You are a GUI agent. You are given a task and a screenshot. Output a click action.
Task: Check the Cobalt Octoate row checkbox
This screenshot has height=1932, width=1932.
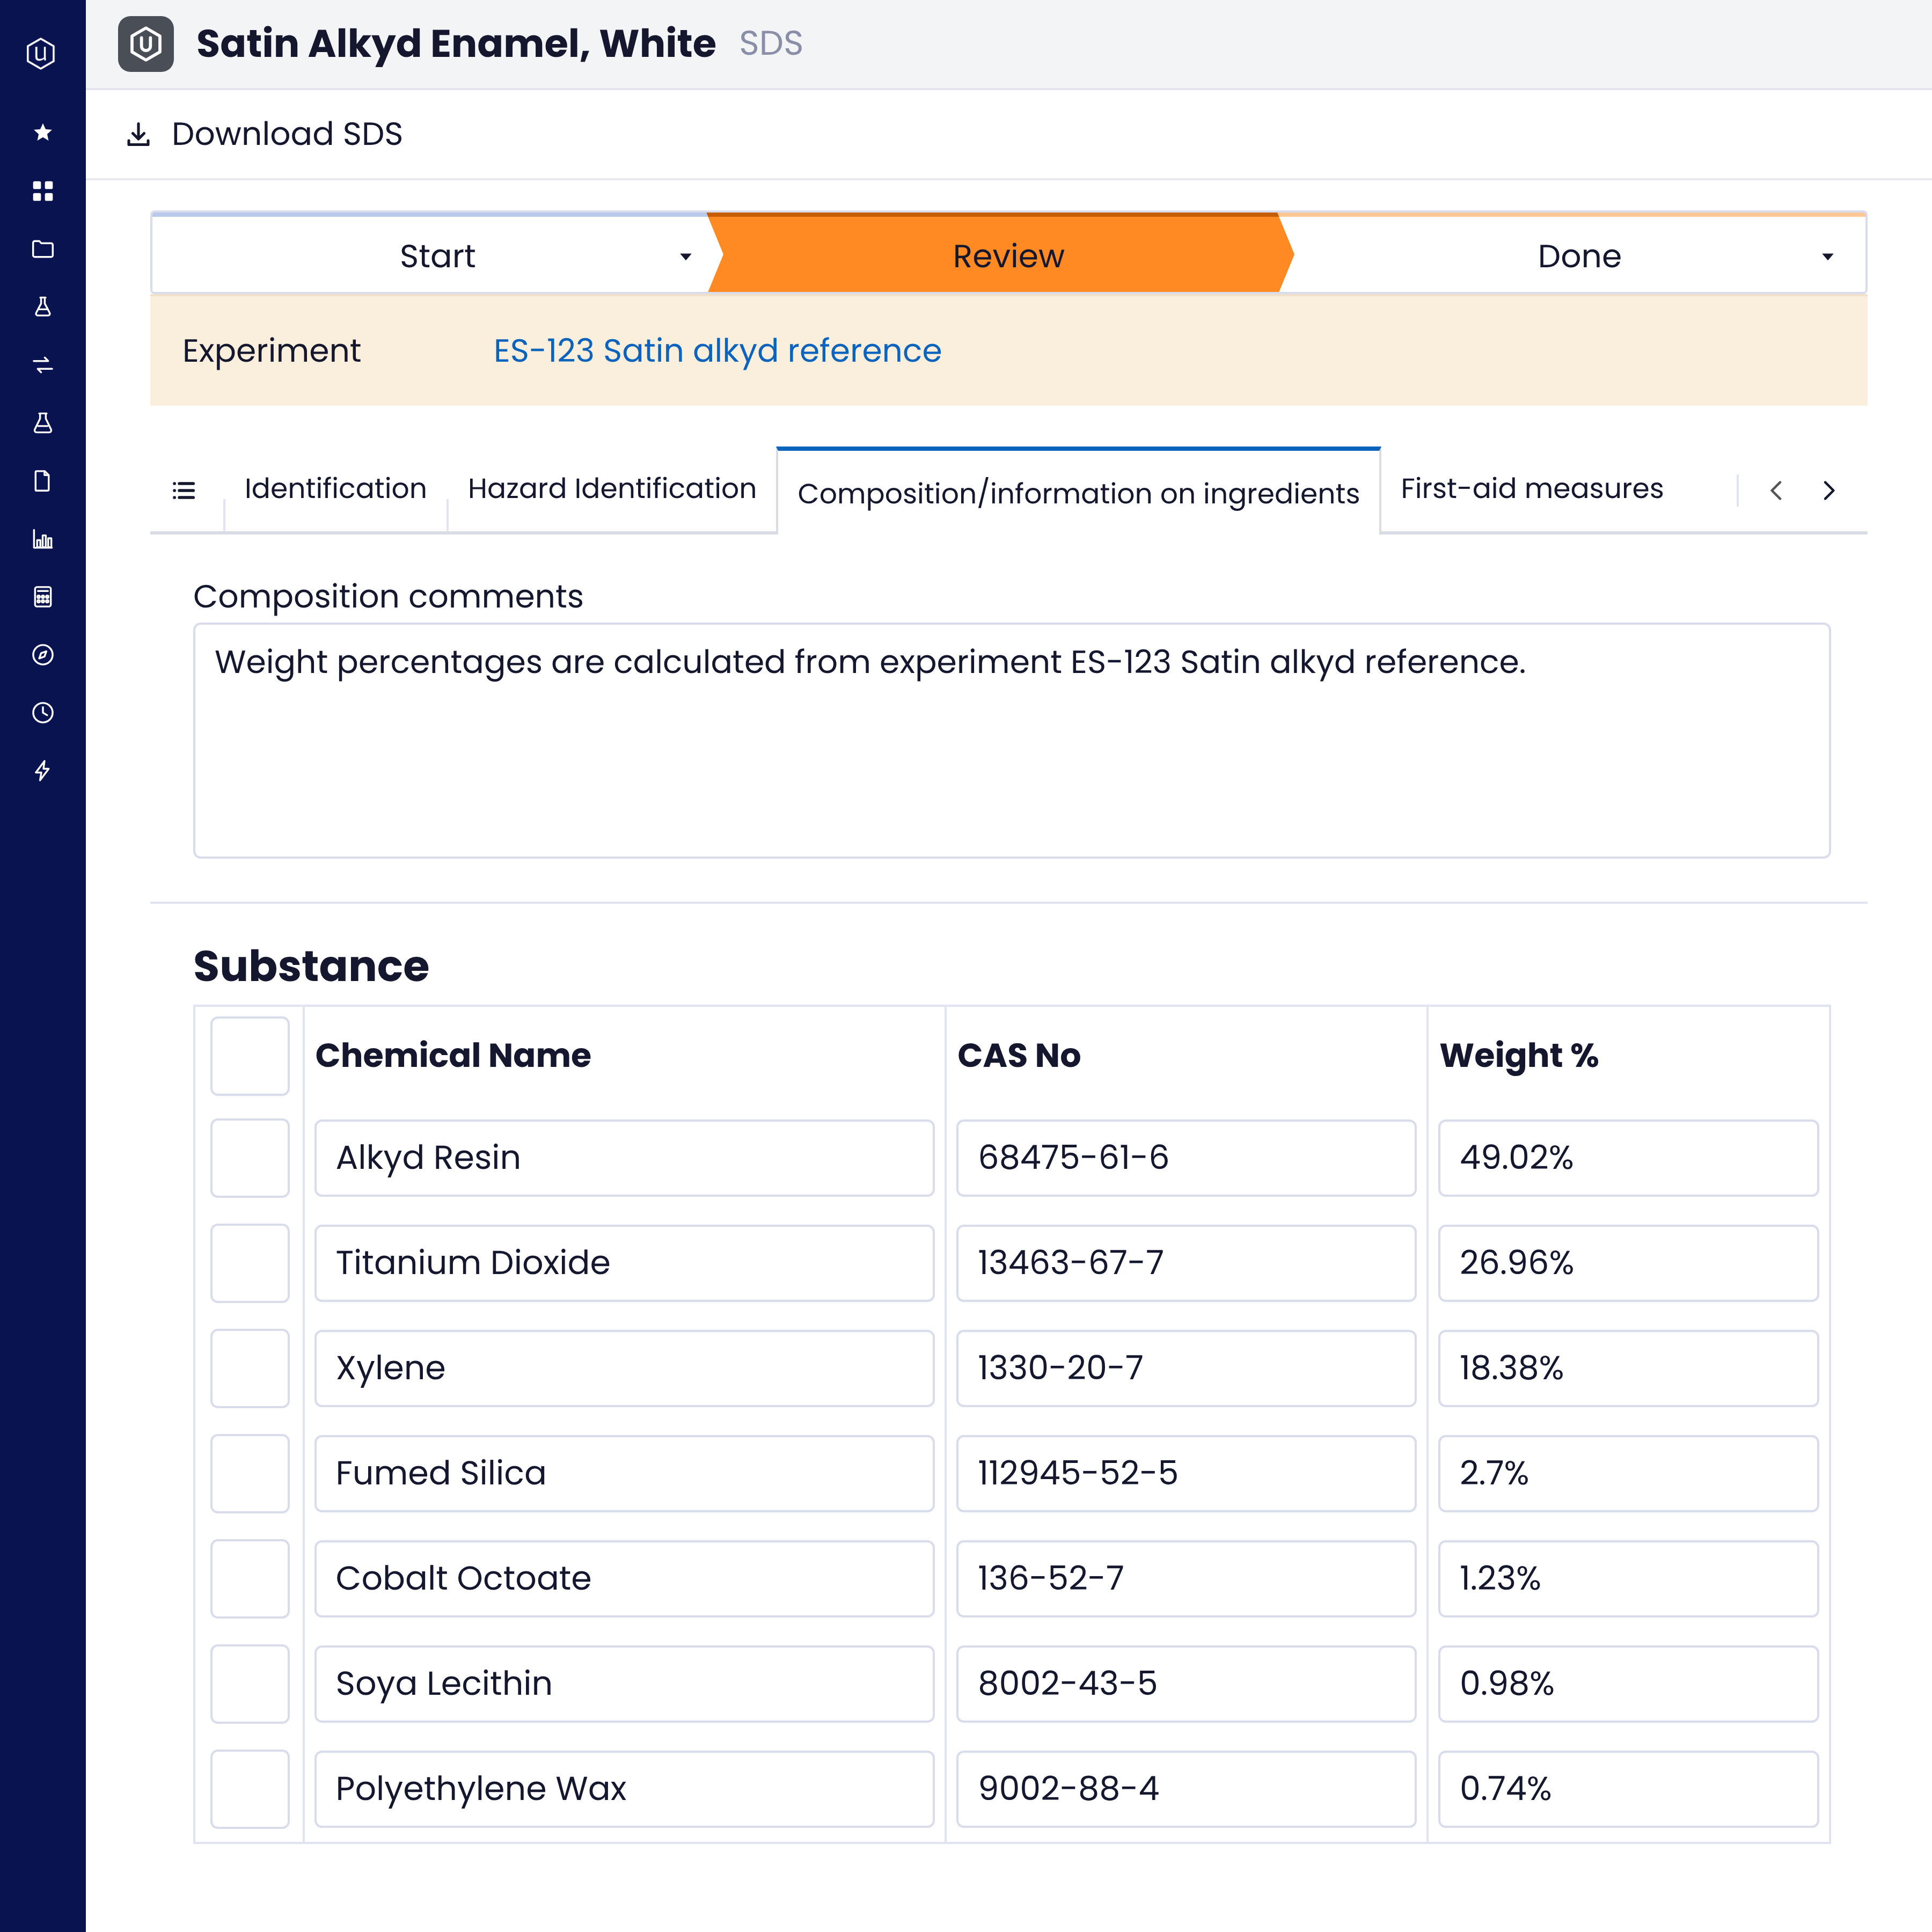(250, 1579)
